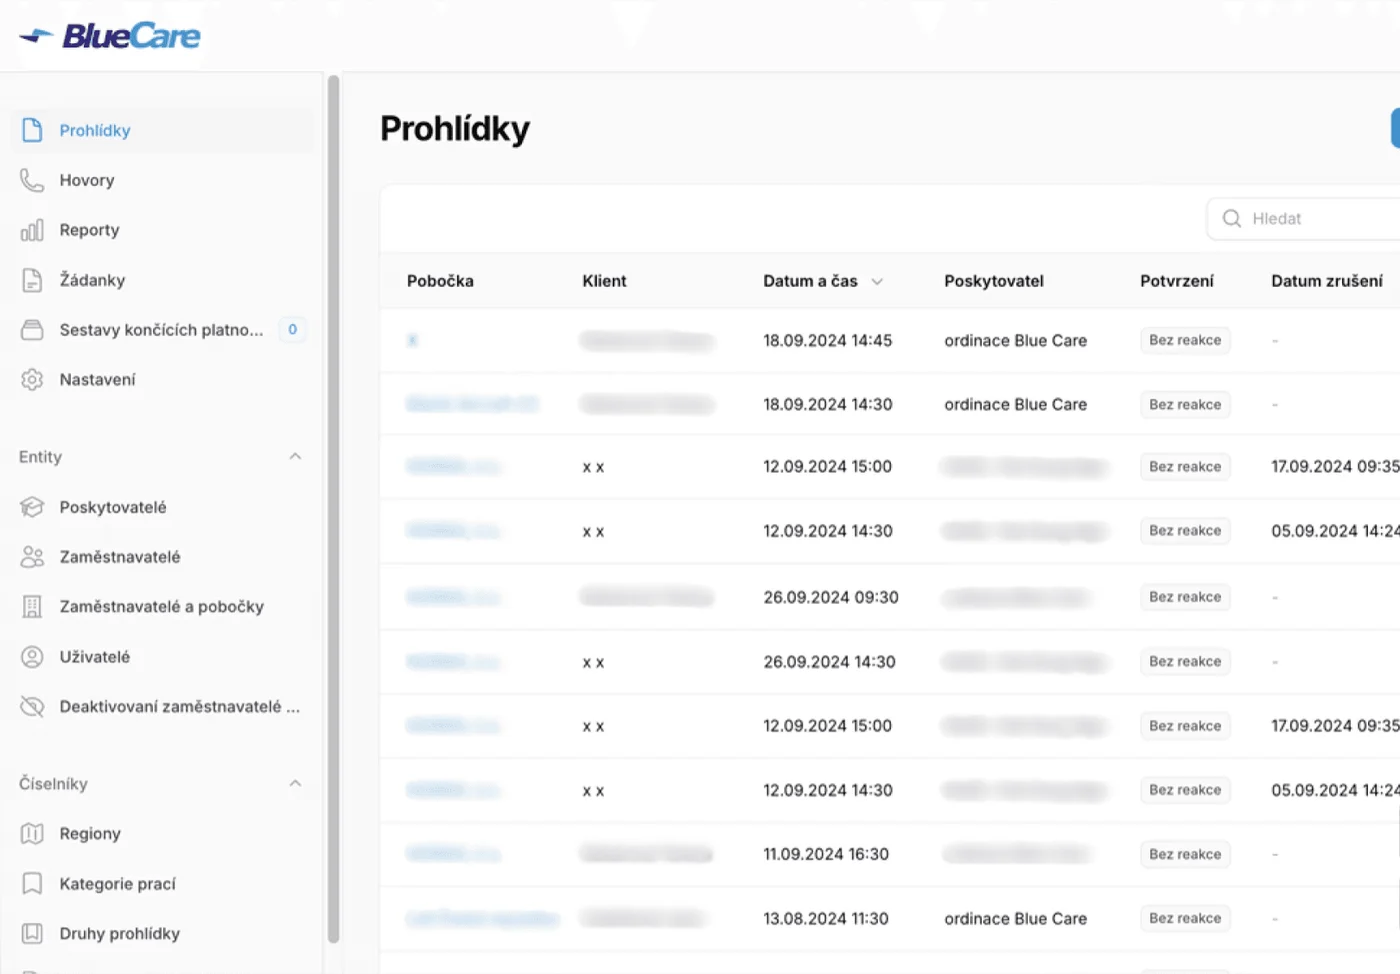Viewport: 1400px width, 974px height.
Task: Collapse the Číselníky section
Action: [x=295, y=783]
